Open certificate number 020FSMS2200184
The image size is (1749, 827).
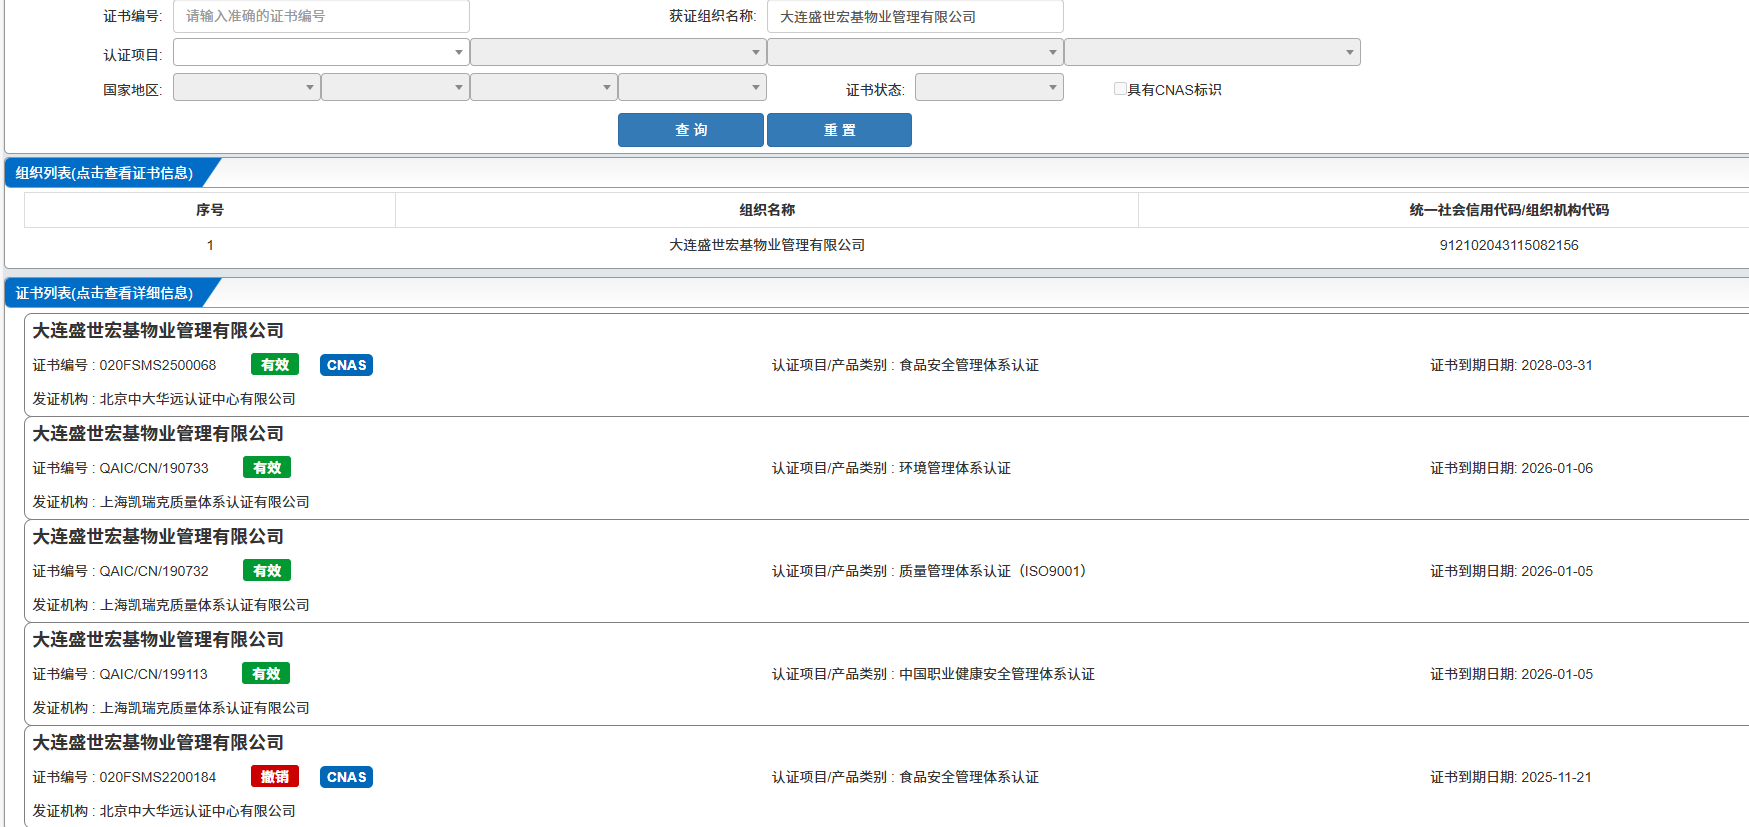[158, 777]
